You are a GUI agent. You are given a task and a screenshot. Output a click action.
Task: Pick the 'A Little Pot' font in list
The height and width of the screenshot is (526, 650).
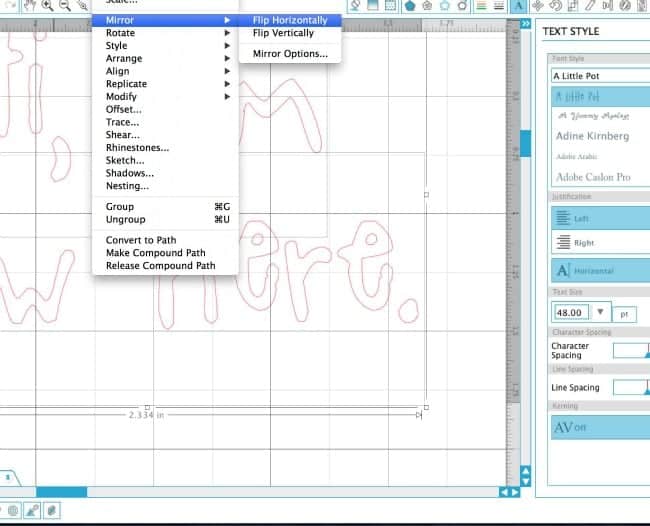point(600,97)
